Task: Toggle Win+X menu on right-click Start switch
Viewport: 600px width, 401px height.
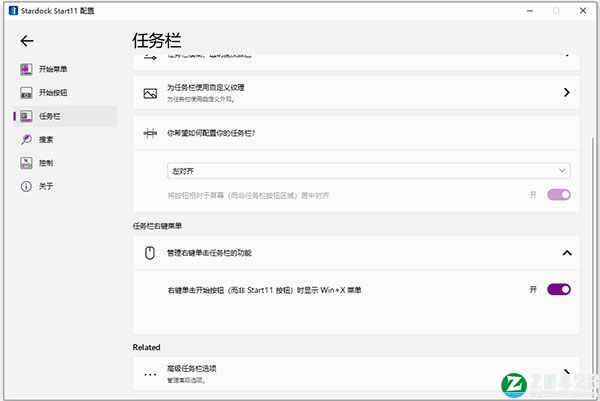Action: pyautogui.click(x=559, y=289)
